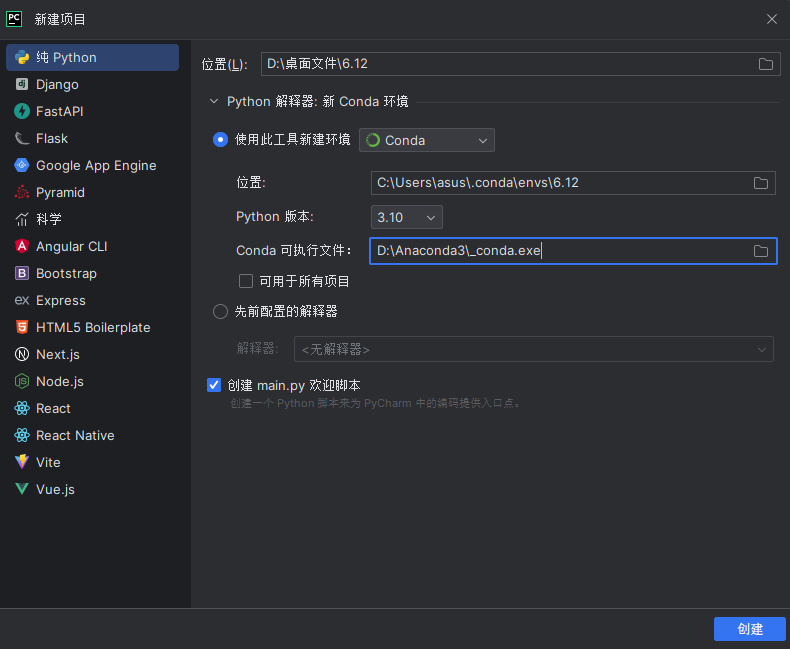Click the Angular CLI icon
Screen dimensions: 790x649
[22, 246]
